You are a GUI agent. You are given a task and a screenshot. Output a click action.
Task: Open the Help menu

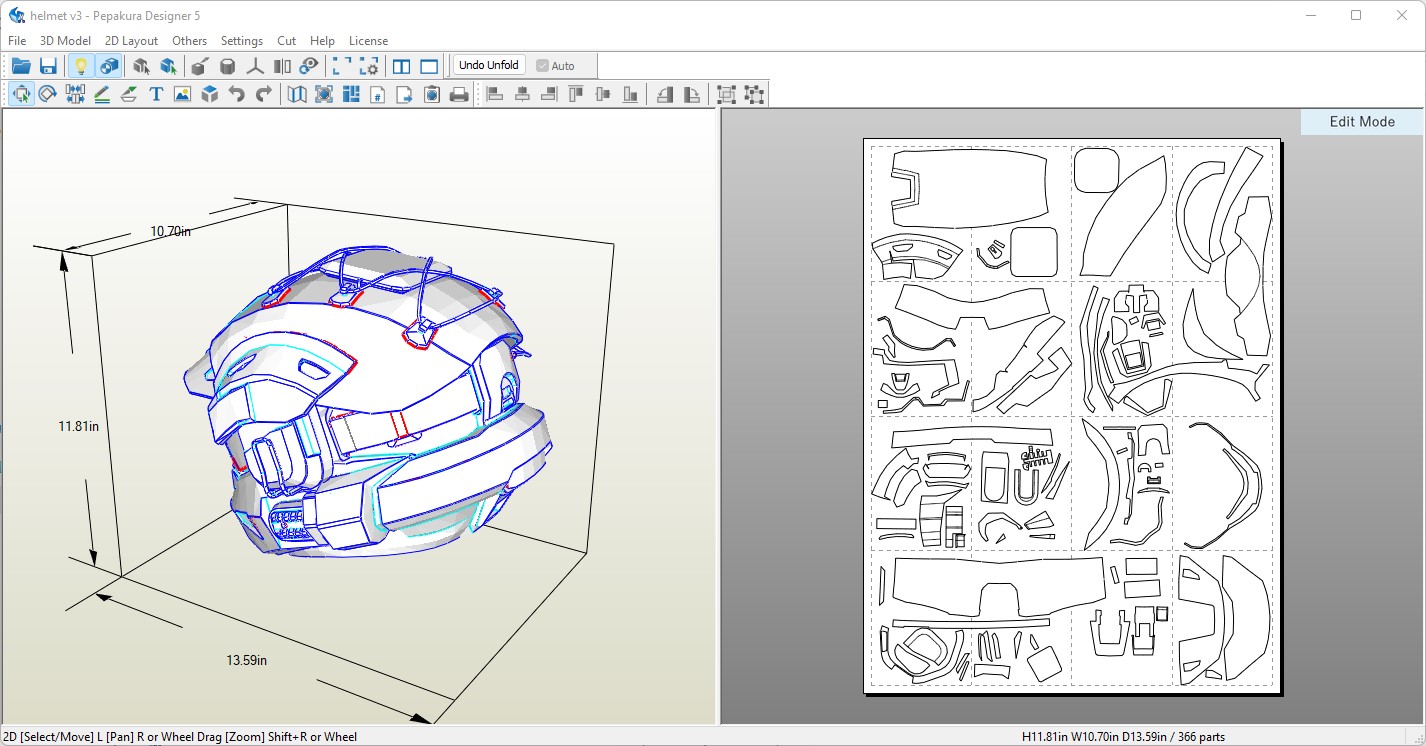(322, 41)
